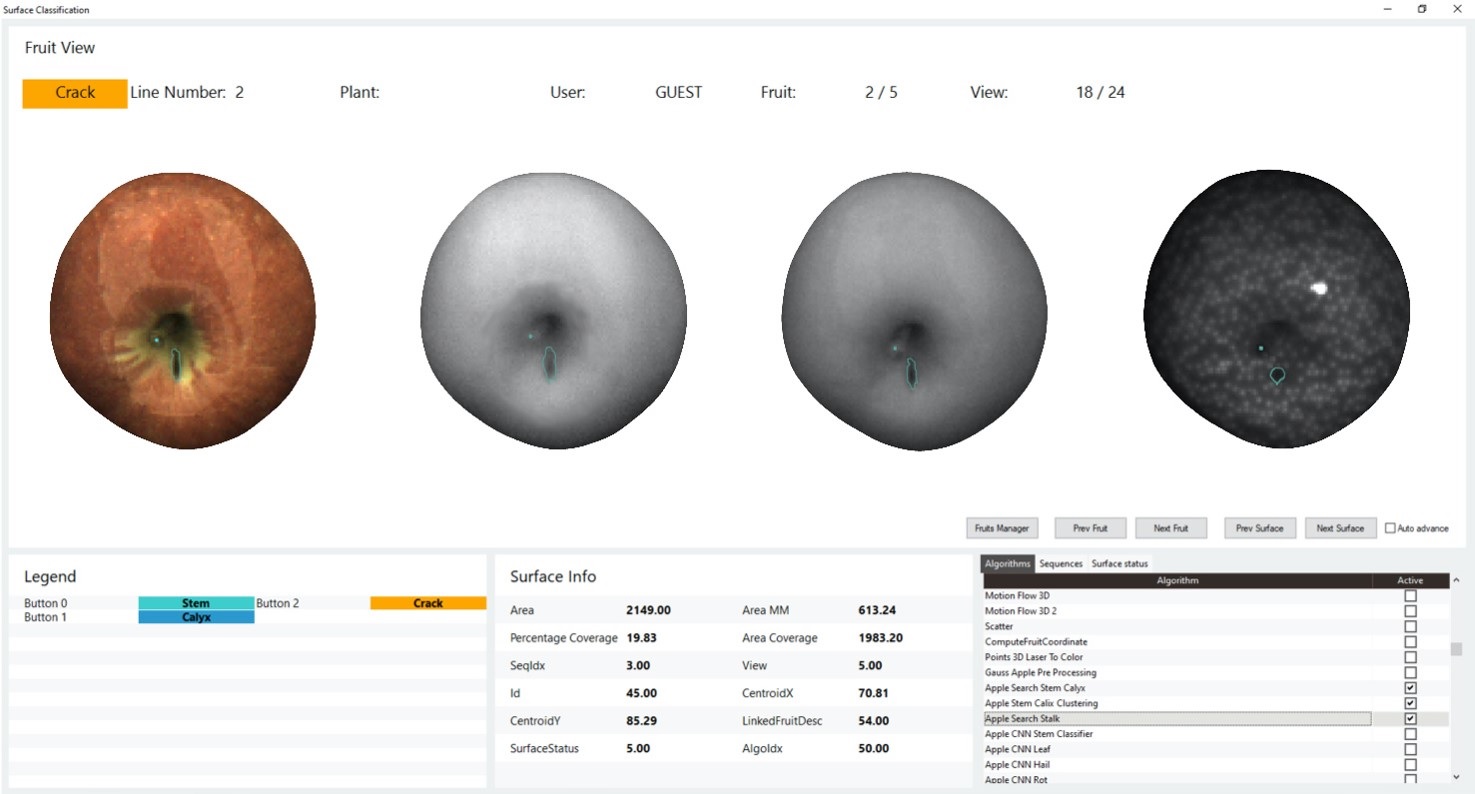Go to the Next Fruit

1170,528
